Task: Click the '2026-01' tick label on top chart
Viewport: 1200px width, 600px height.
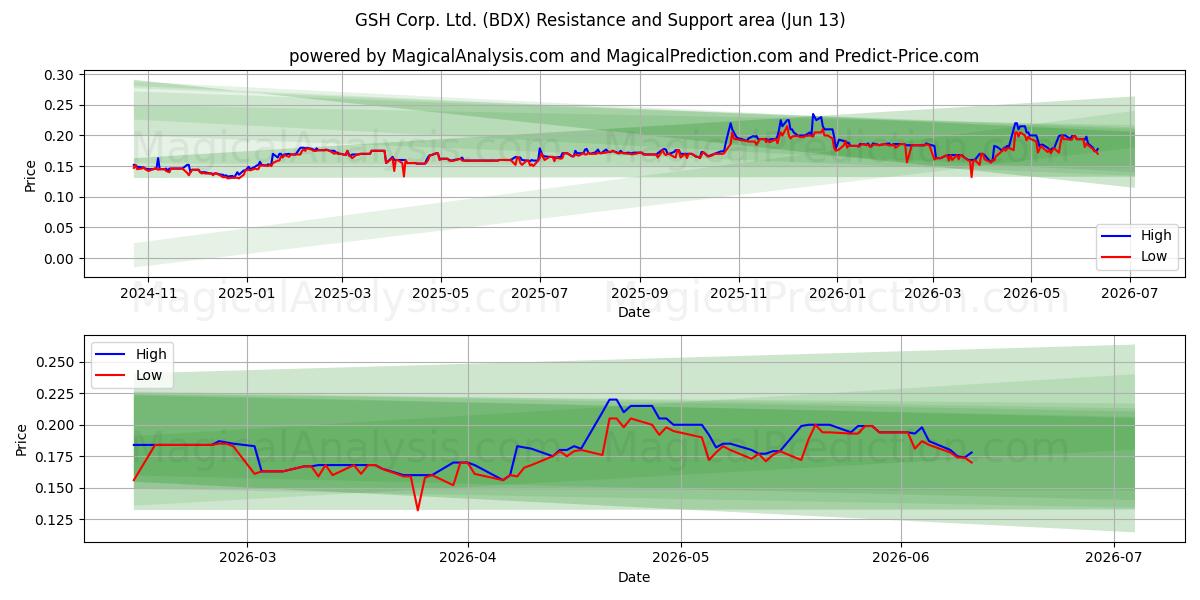Action: [837, 293]
